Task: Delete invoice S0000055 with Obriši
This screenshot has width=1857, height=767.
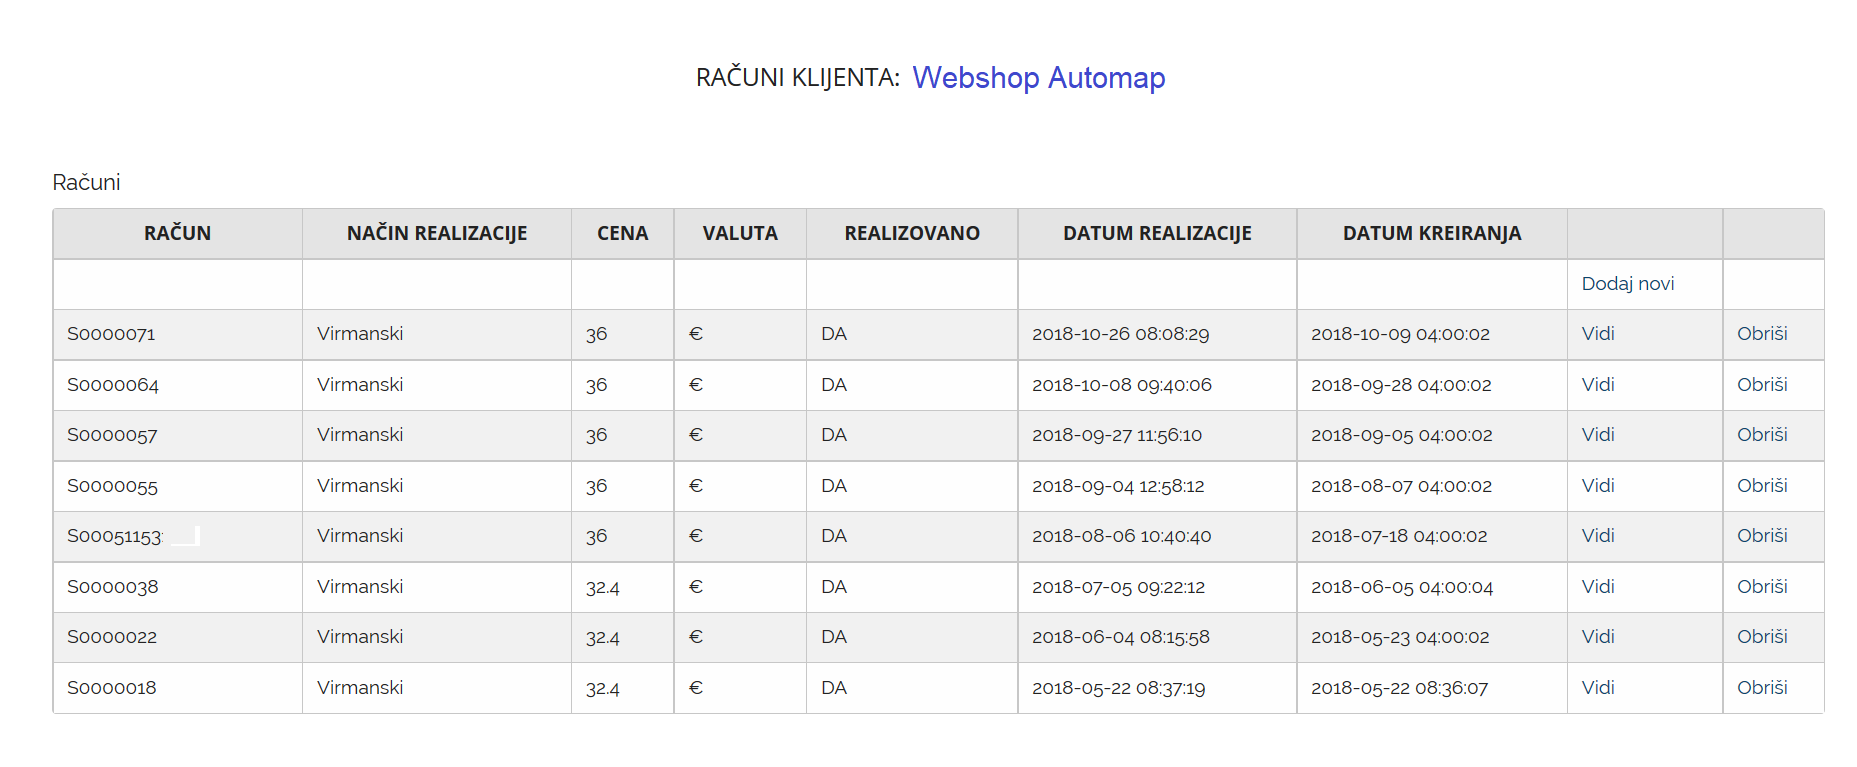Action: (x=1762, y=486)
